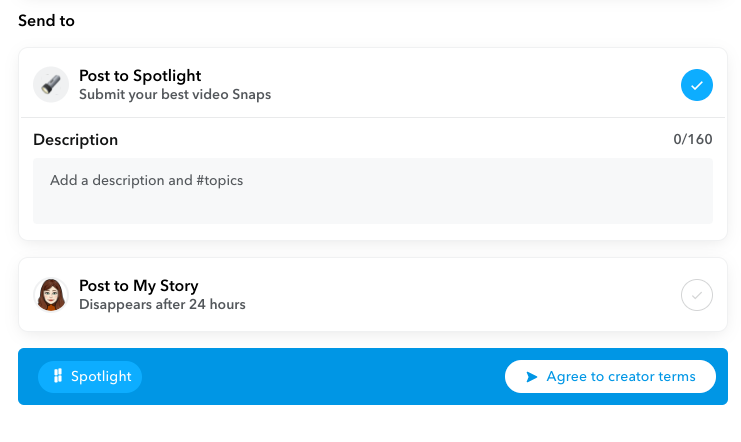Image resolution: width=741 pixels, height=442 pixels.
Task: Click empty space in Post to Spotlight header row
Action: point(450,85)
